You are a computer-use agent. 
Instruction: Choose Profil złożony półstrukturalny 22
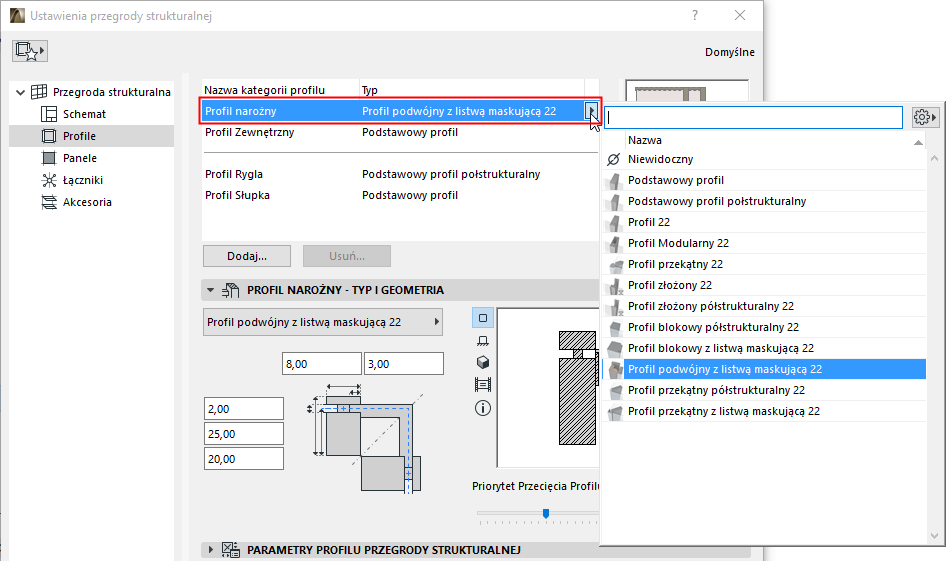coord(764,306)
